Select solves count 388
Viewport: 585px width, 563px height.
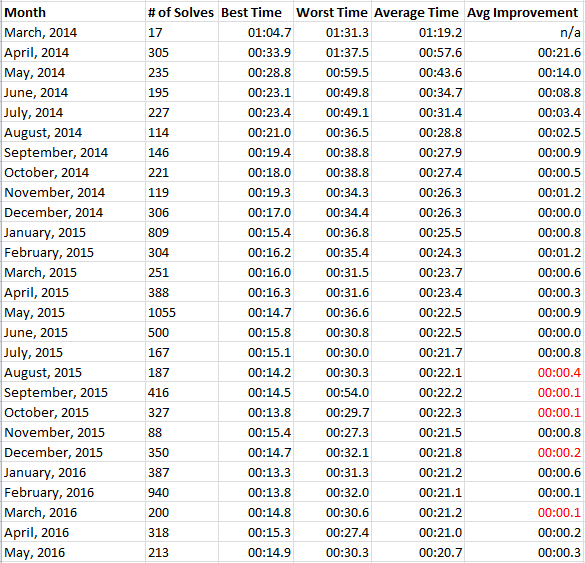(x=182, y=292)
